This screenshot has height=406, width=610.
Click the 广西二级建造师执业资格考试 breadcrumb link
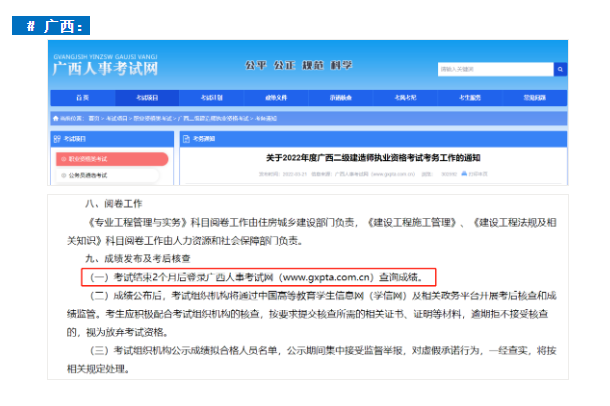point(213,118)
